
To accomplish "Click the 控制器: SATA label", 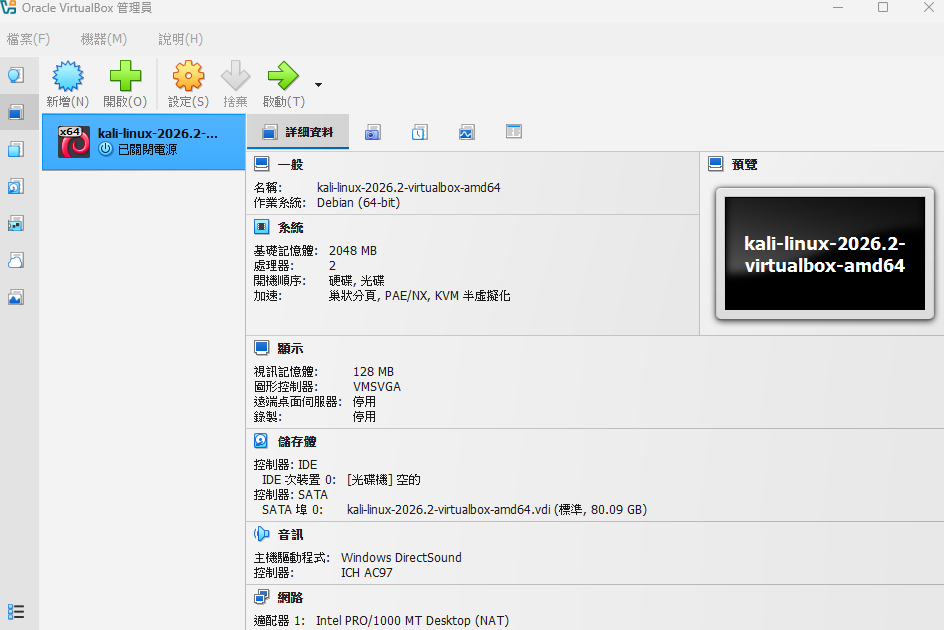I will tap(291, 495).
